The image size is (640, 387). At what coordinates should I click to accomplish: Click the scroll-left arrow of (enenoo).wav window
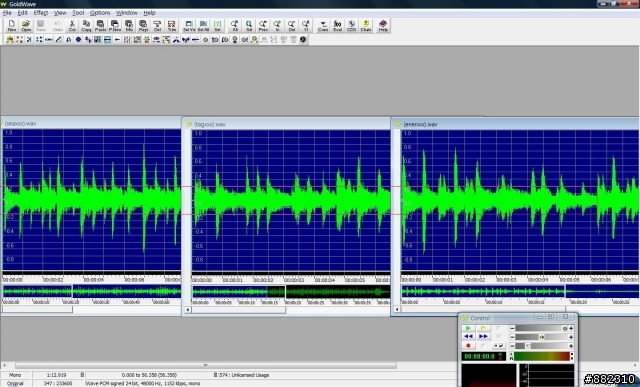(x=397, y=309)
